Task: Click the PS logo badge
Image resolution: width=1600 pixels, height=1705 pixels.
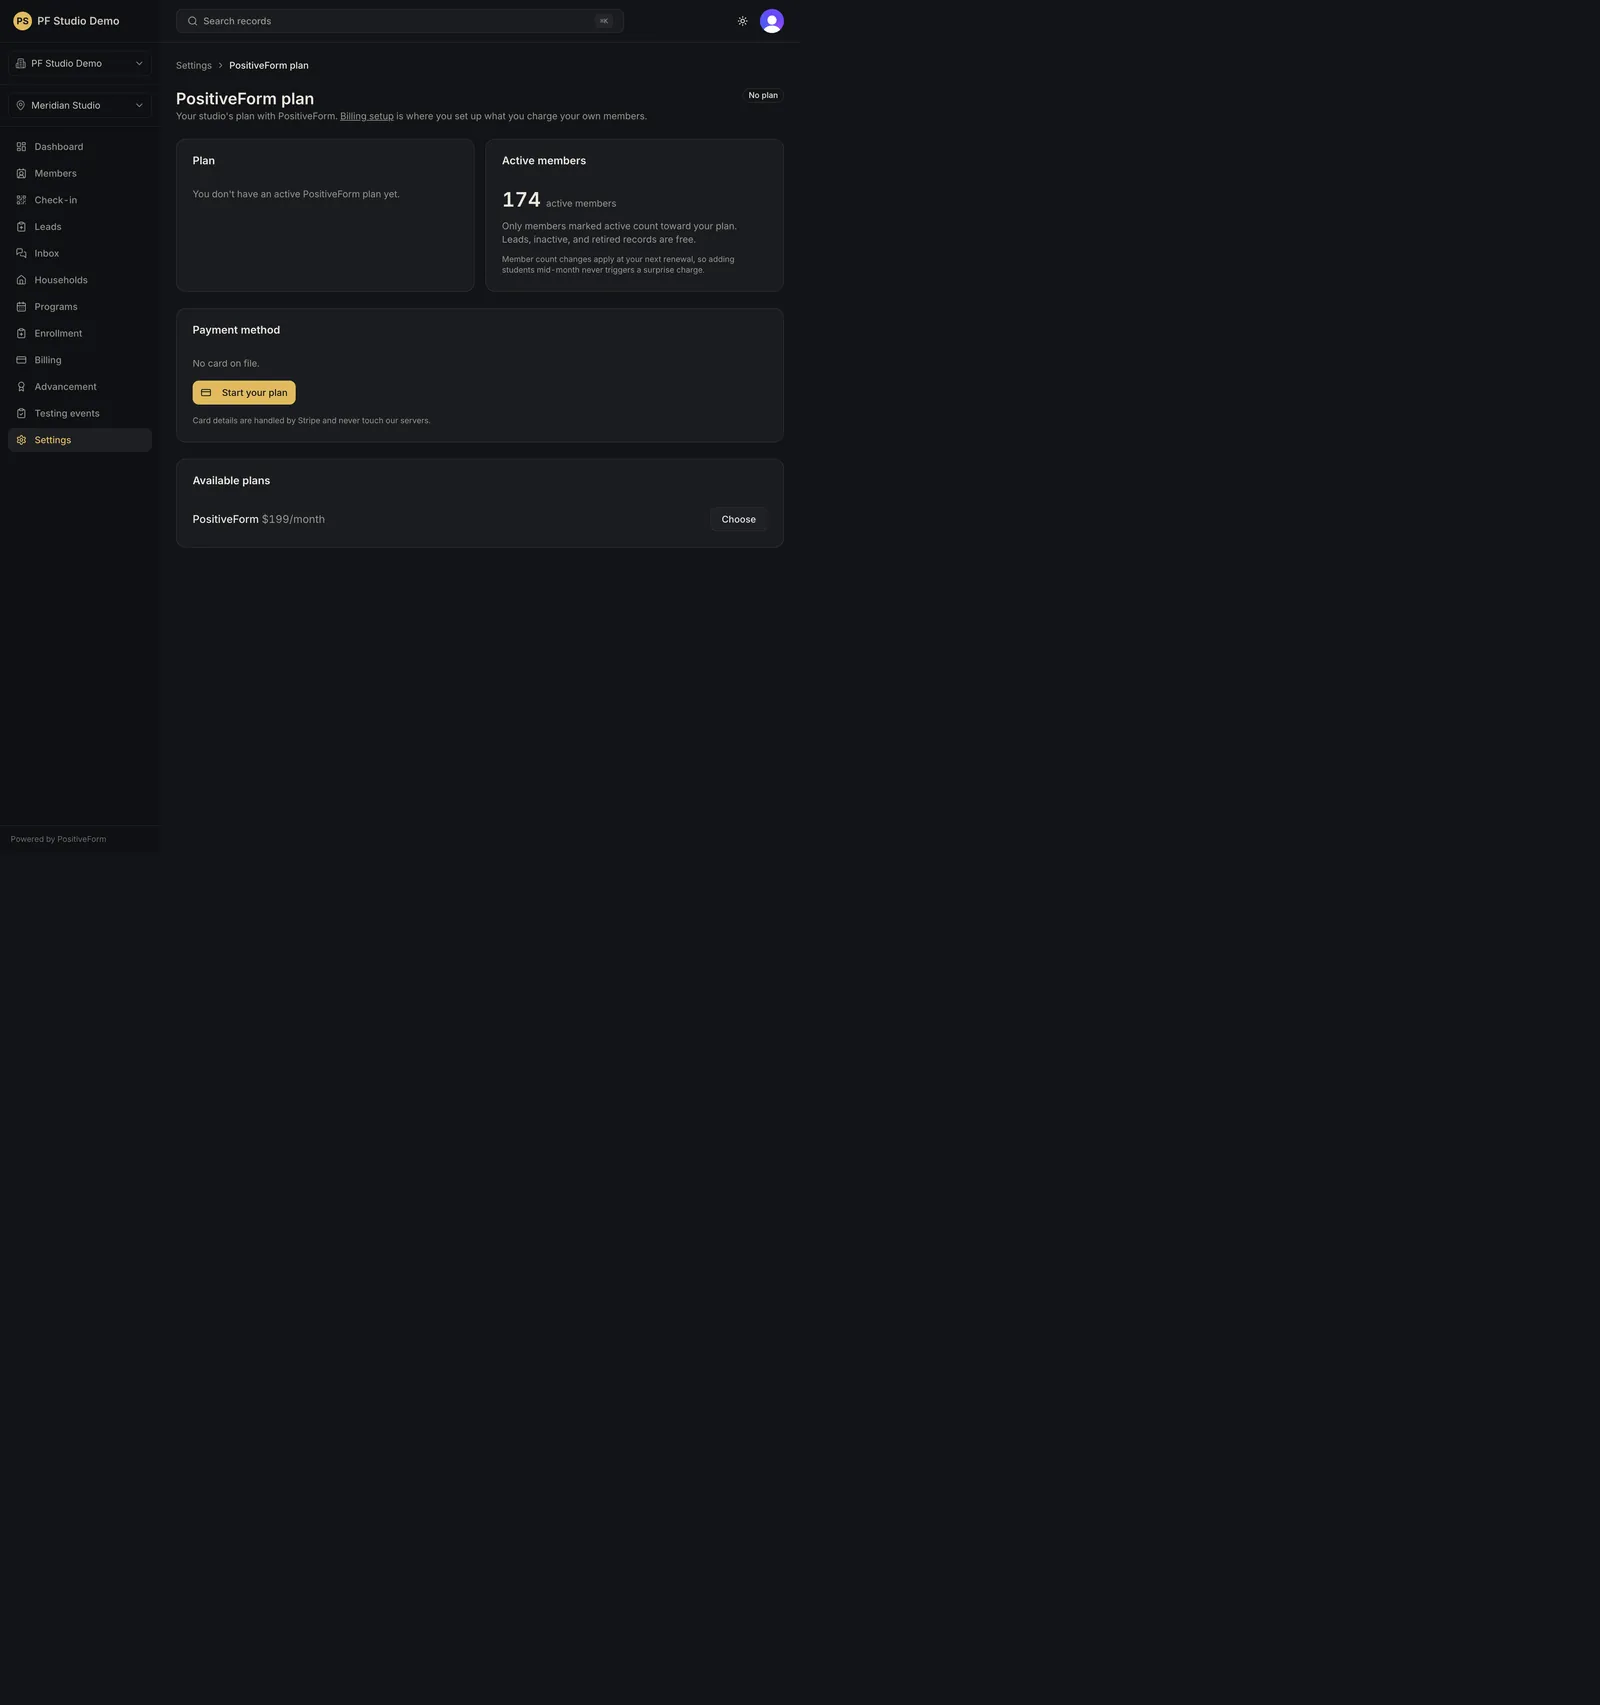Action: [22, 21]
